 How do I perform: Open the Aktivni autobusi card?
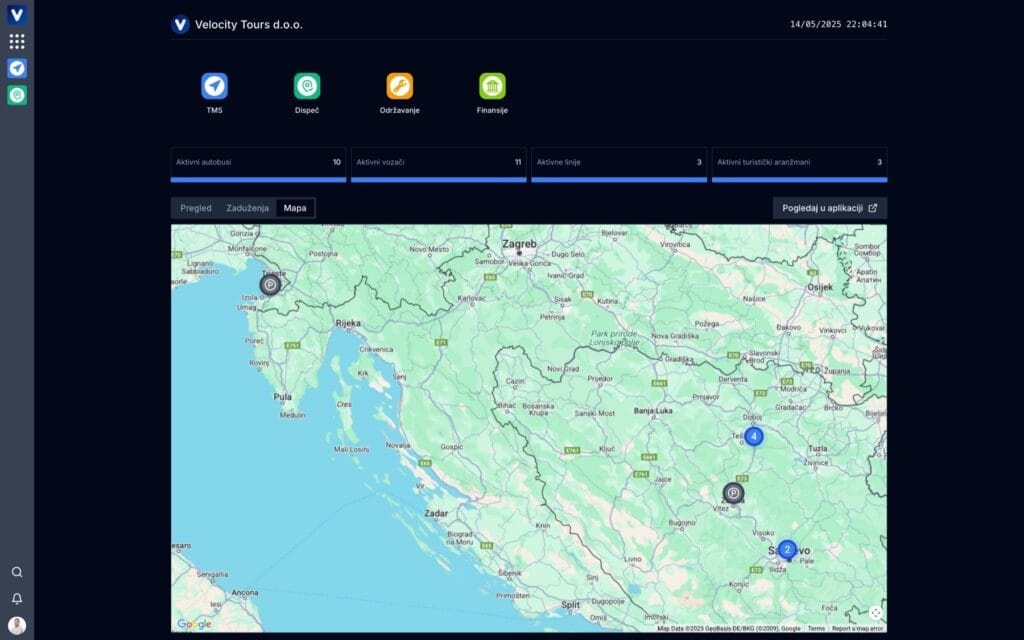tap(259, 165)
